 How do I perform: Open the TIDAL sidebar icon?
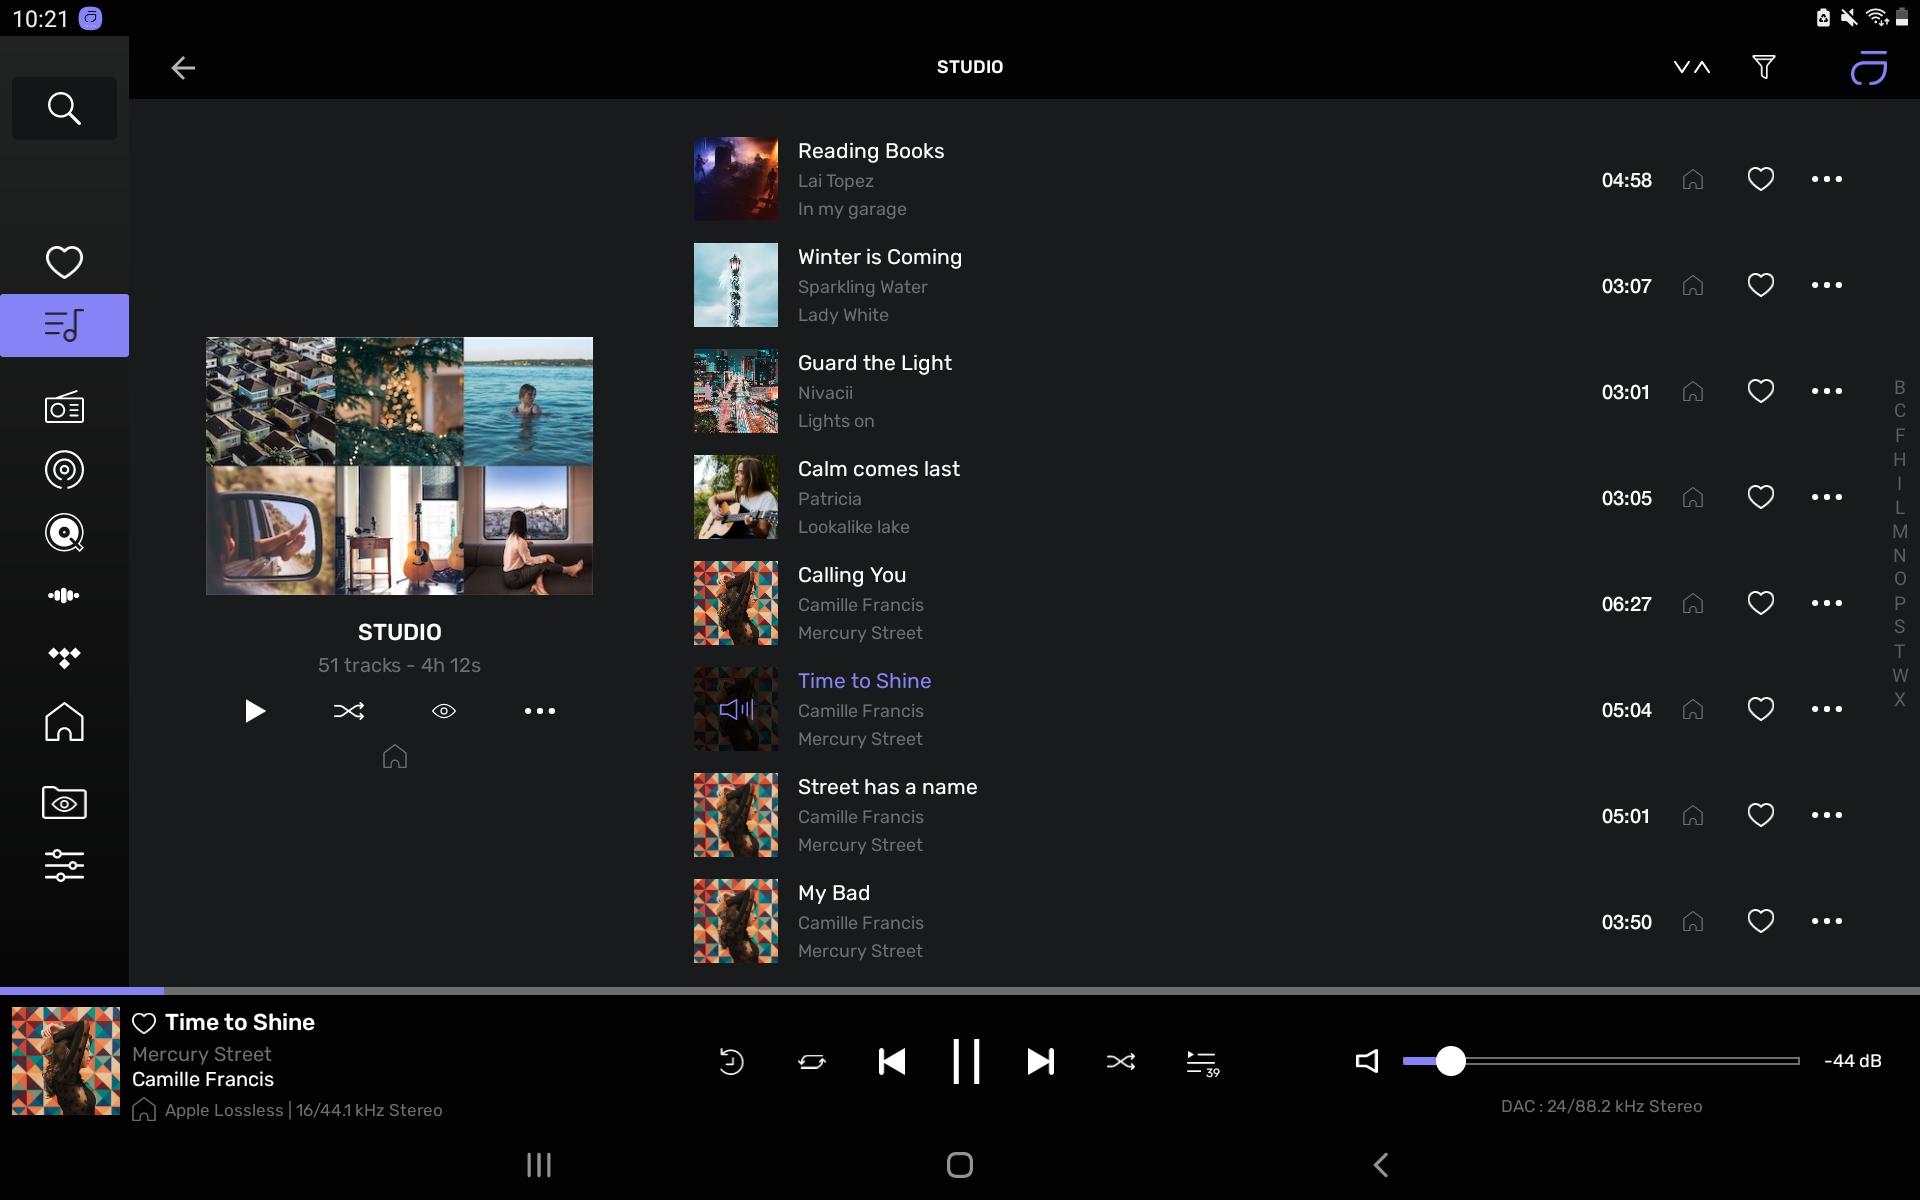[x=64, y=657]
